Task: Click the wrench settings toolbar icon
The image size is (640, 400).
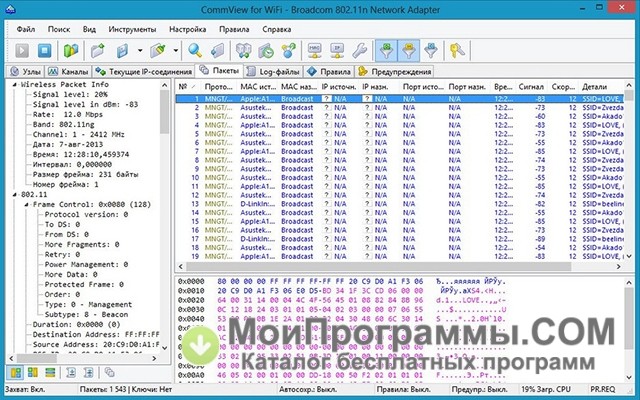Action: (x=360, y=51)
